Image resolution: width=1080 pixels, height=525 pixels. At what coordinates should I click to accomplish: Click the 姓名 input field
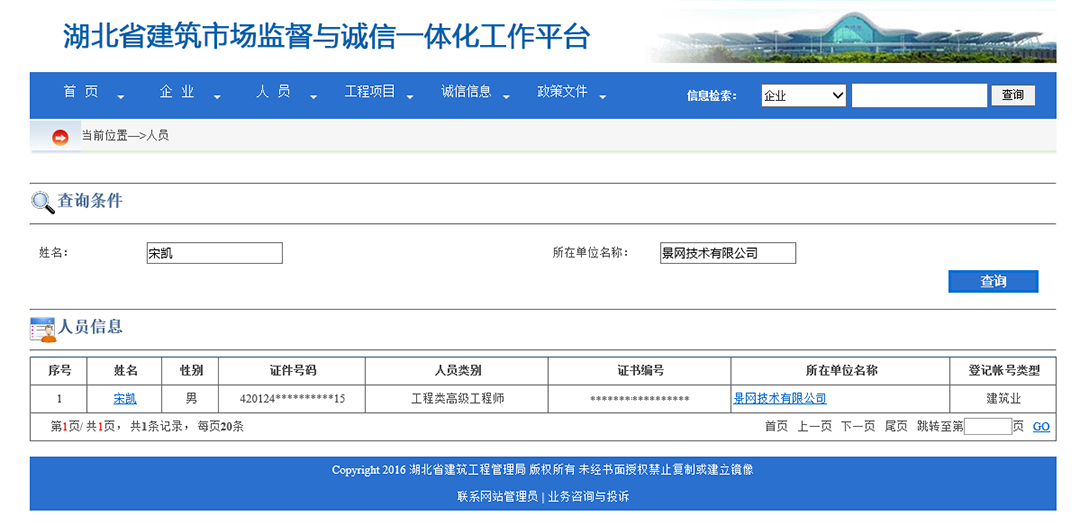pyautogui.click(x=214, y=253)
